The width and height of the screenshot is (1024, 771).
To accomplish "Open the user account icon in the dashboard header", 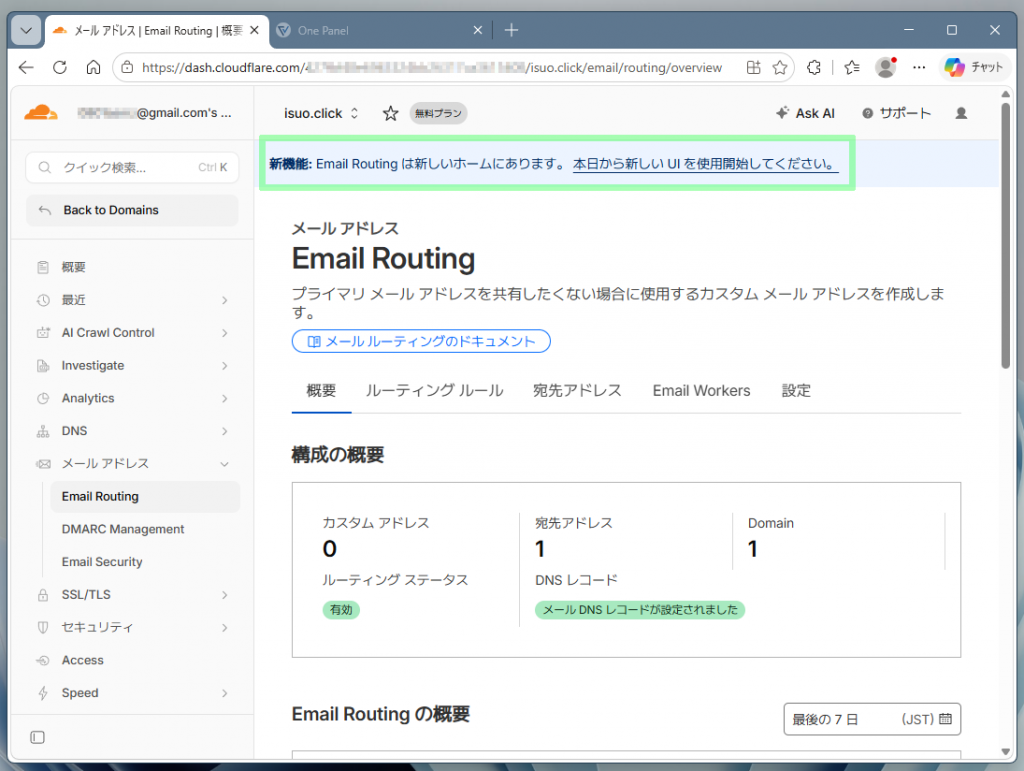I will point(961,114).
